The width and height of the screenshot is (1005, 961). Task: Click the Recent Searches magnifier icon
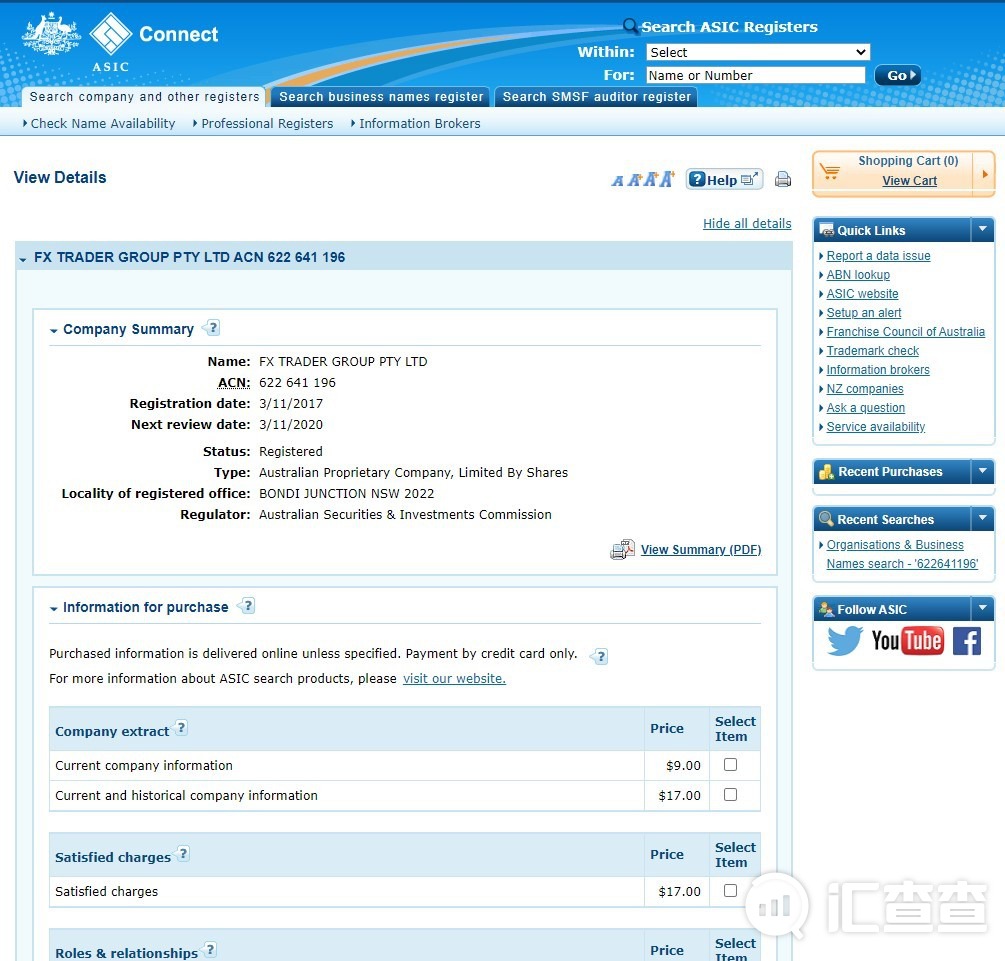pyautogui.click(x=827, y=519)
